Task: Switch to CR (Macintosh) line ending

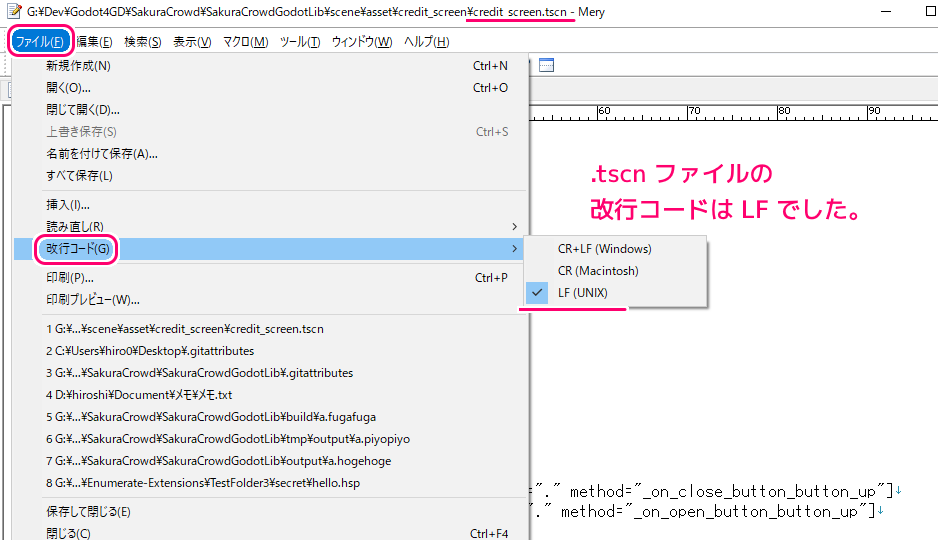Action: click(597, 271)
